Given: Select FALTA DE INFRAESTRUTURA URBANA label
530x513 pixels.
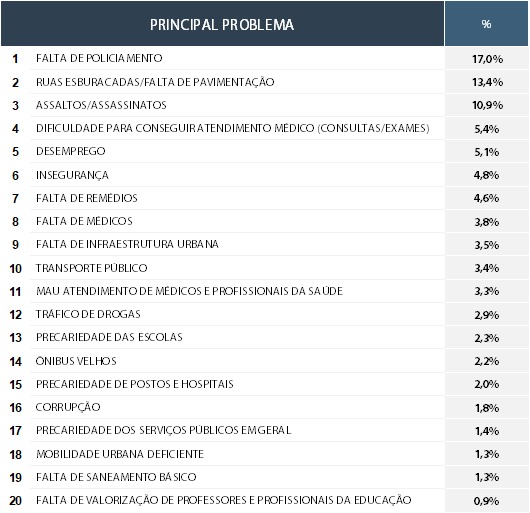Looking at the screenshot, I should 127,244.
